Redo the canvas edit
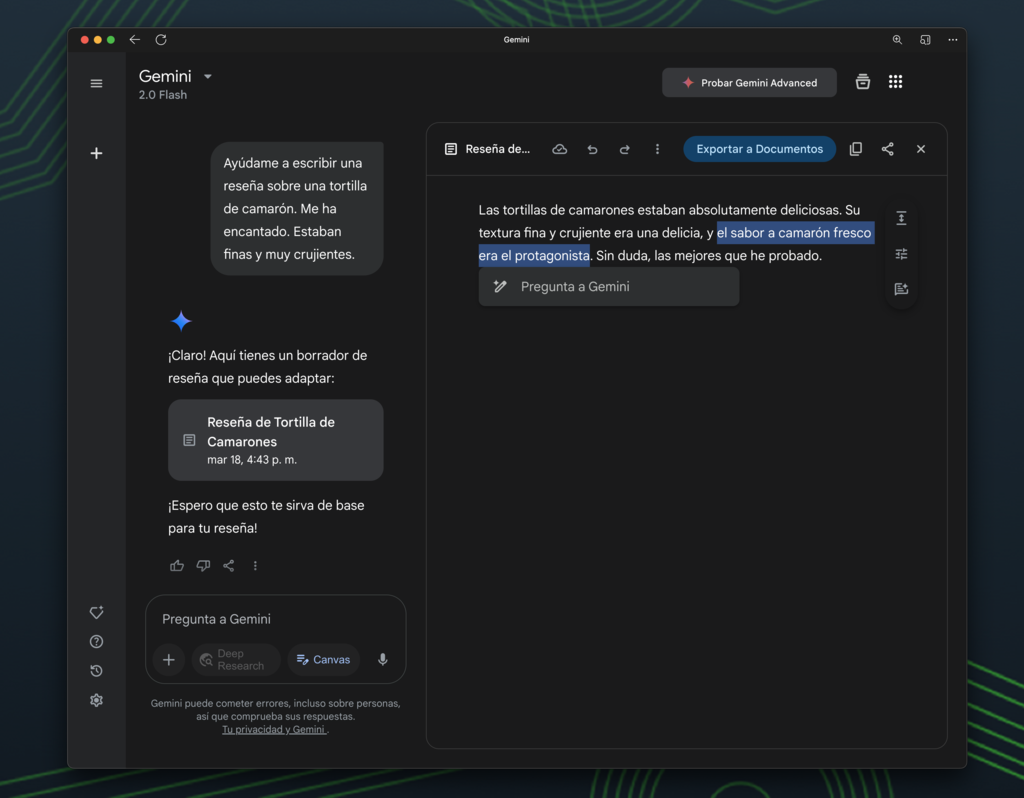This screenshot has height=798, width=1024. (x=624, y=150)
